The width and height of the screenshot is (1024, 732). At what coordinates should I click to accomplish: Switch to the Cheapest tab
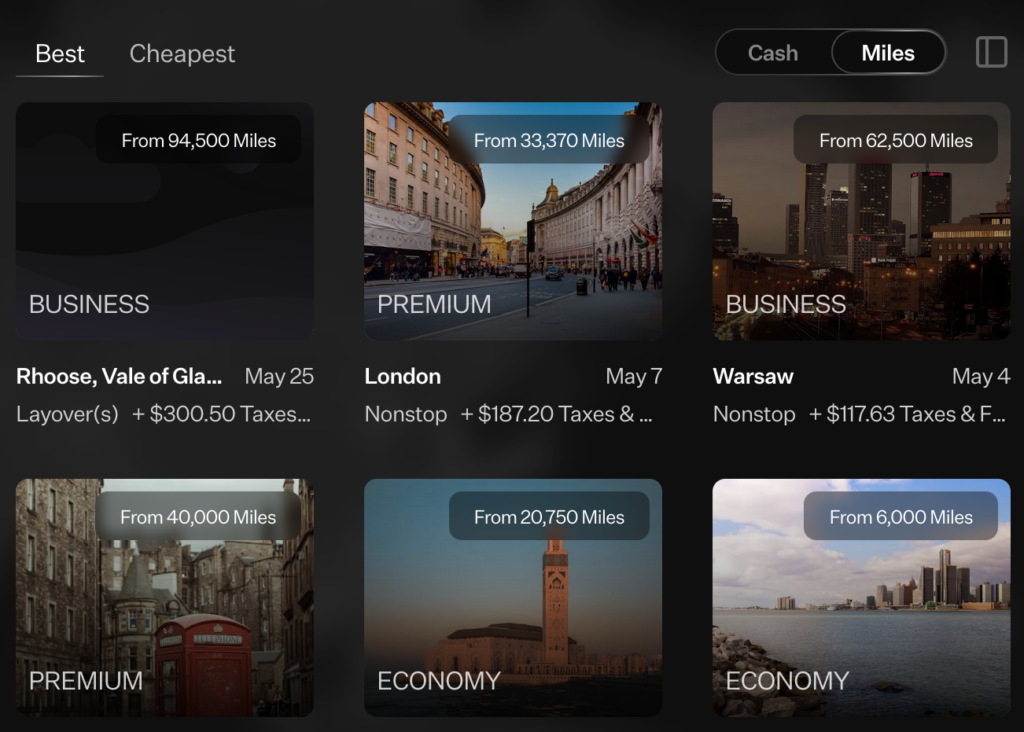coord(182,54)
